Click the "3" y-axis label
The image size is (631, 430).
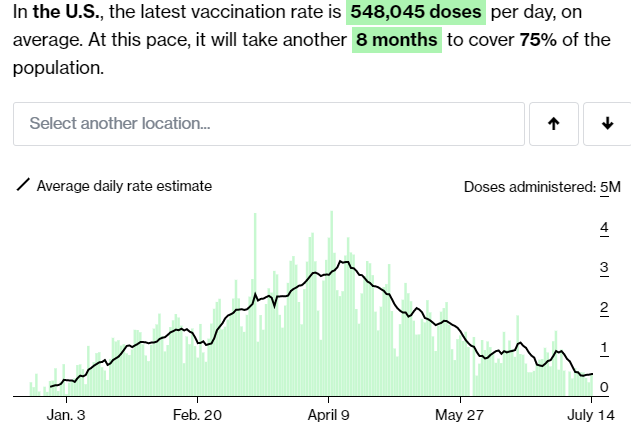pos(604,268)
